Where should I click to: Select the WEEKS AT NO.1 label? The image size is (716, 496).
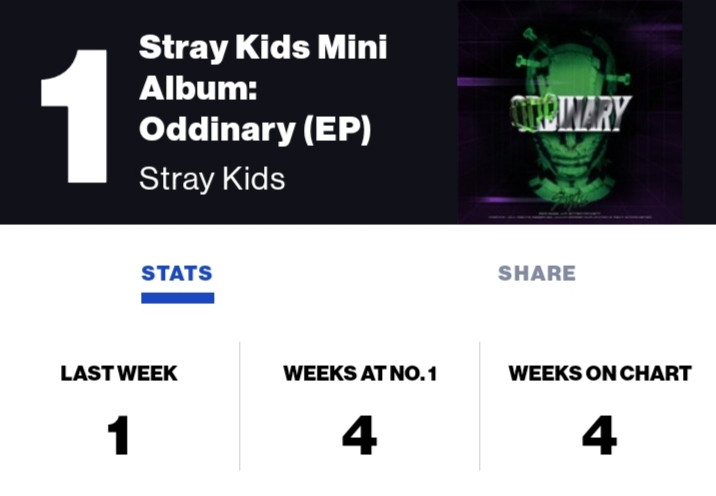[360, 373]
